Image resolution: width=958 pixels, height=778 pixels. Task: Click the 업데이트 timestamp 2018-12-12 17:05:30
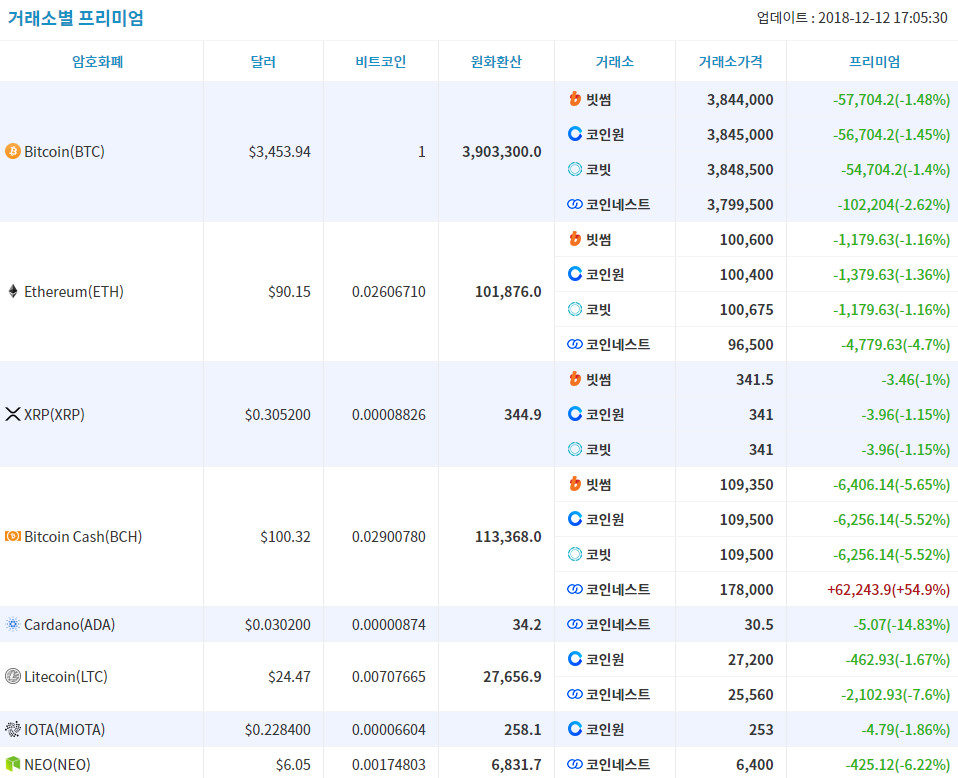tap(852, 18)
